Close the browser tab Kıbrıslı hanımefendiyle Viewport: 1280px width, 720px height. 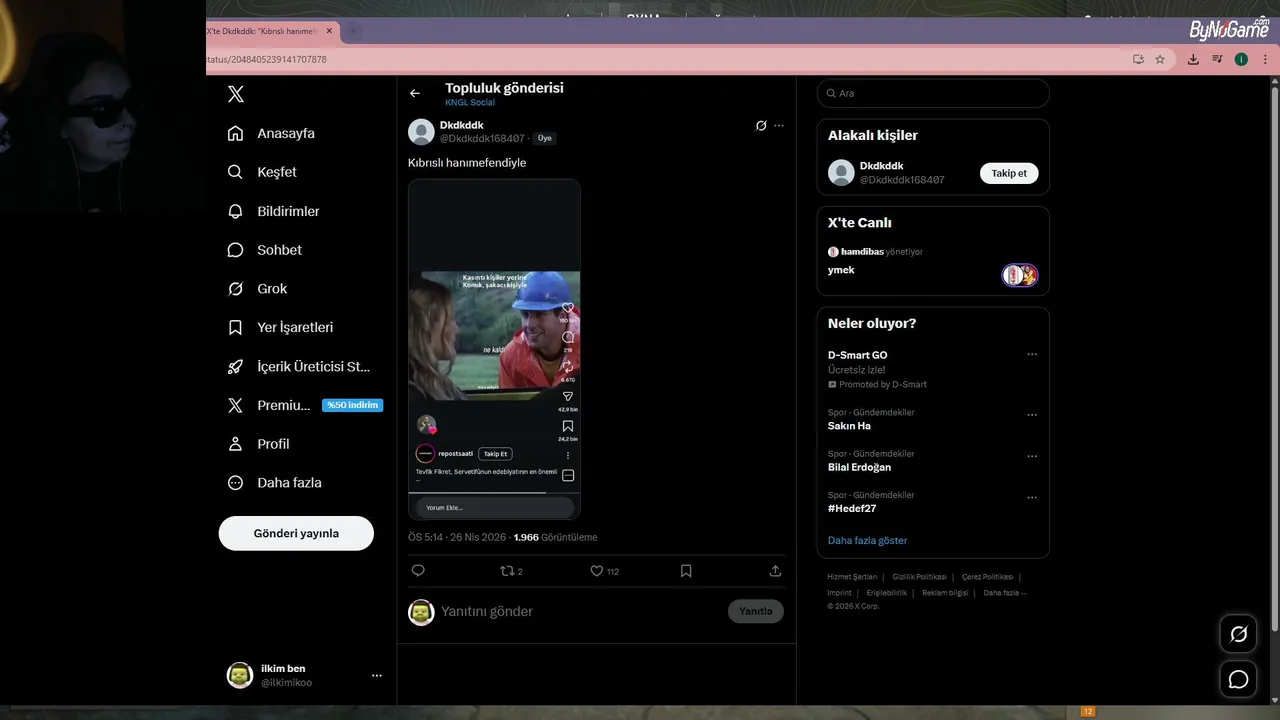tap(329, 31)
